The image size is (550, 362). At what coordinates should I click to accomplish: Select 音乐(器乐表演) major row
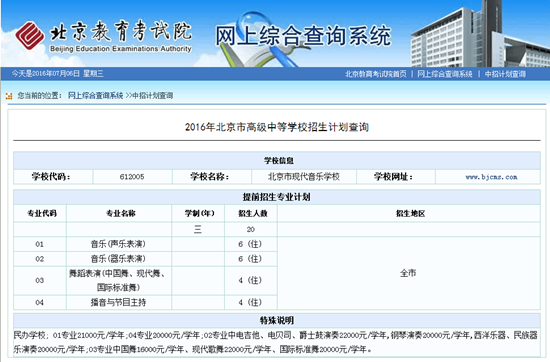point(145,259)
